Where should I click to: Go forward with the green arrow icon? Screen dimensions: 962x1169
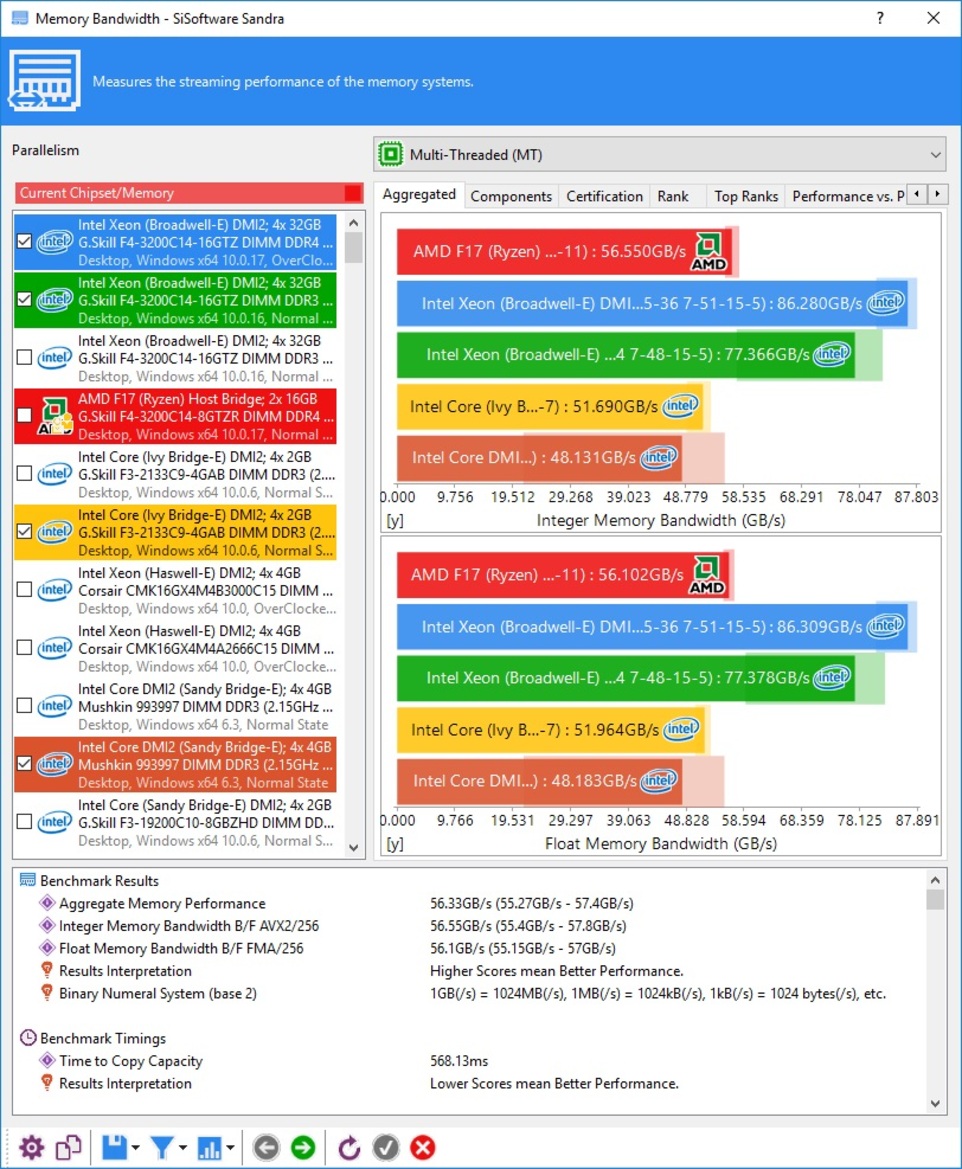click(303, 1147)
